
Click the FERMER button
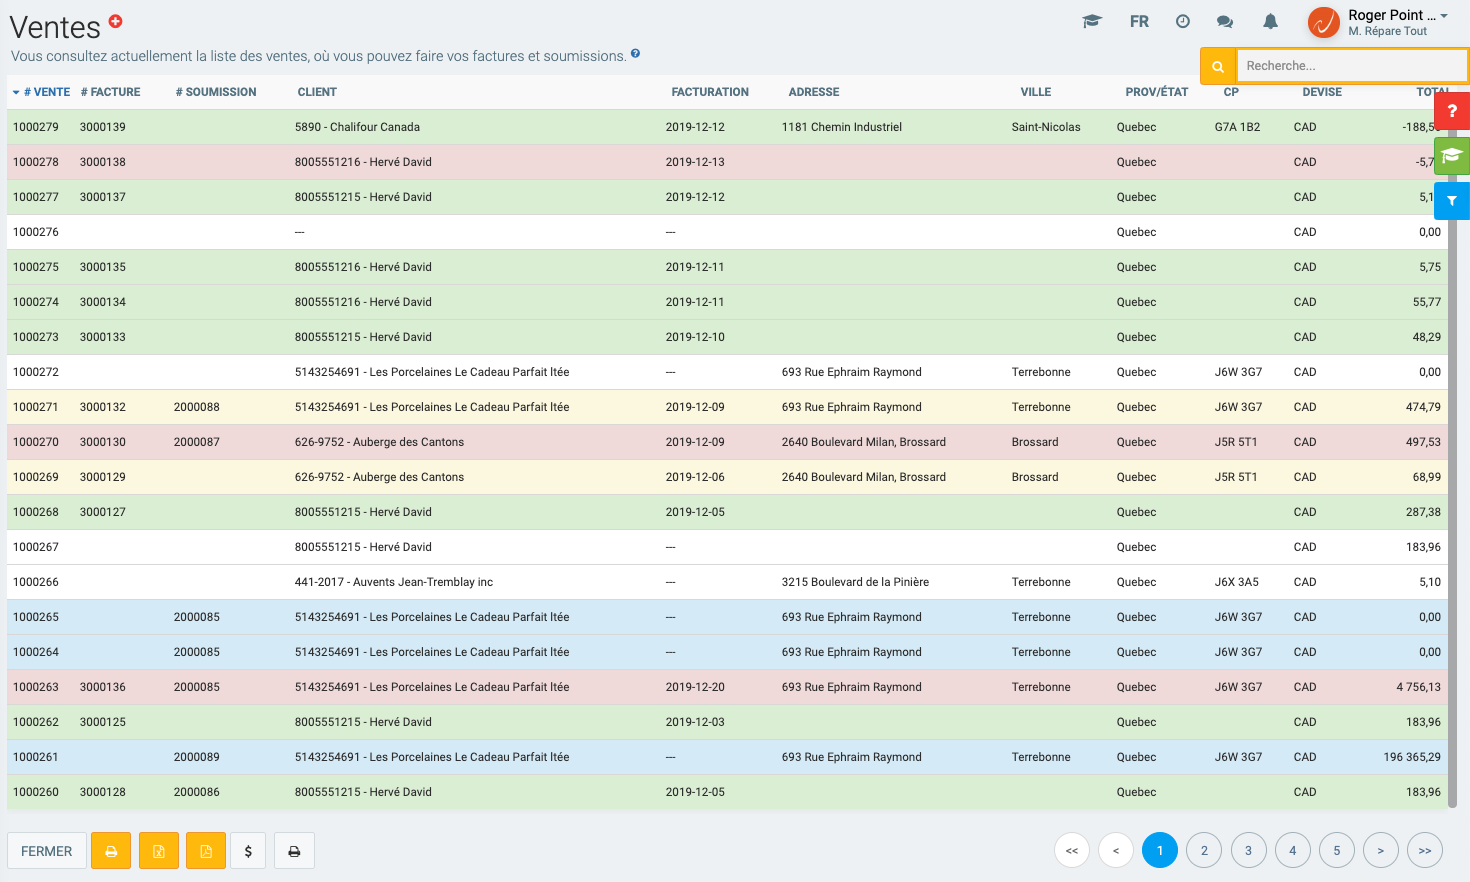(x=47, y=851)
